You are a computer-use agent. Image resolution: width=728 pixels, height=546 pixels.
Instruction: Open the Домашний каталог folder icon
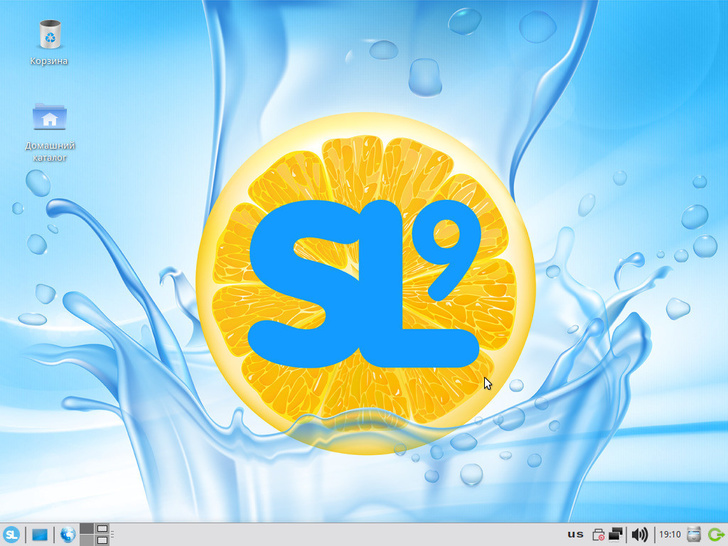(x=50, y=118)
